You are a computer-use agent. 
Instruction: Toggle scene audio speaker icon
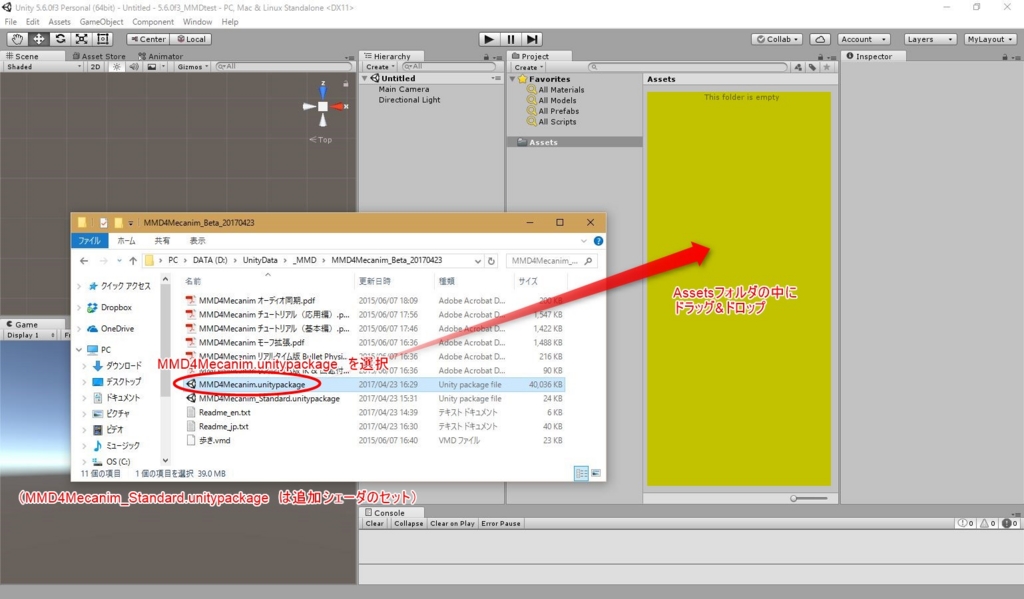pyautogui.click(x=134, y=67)
